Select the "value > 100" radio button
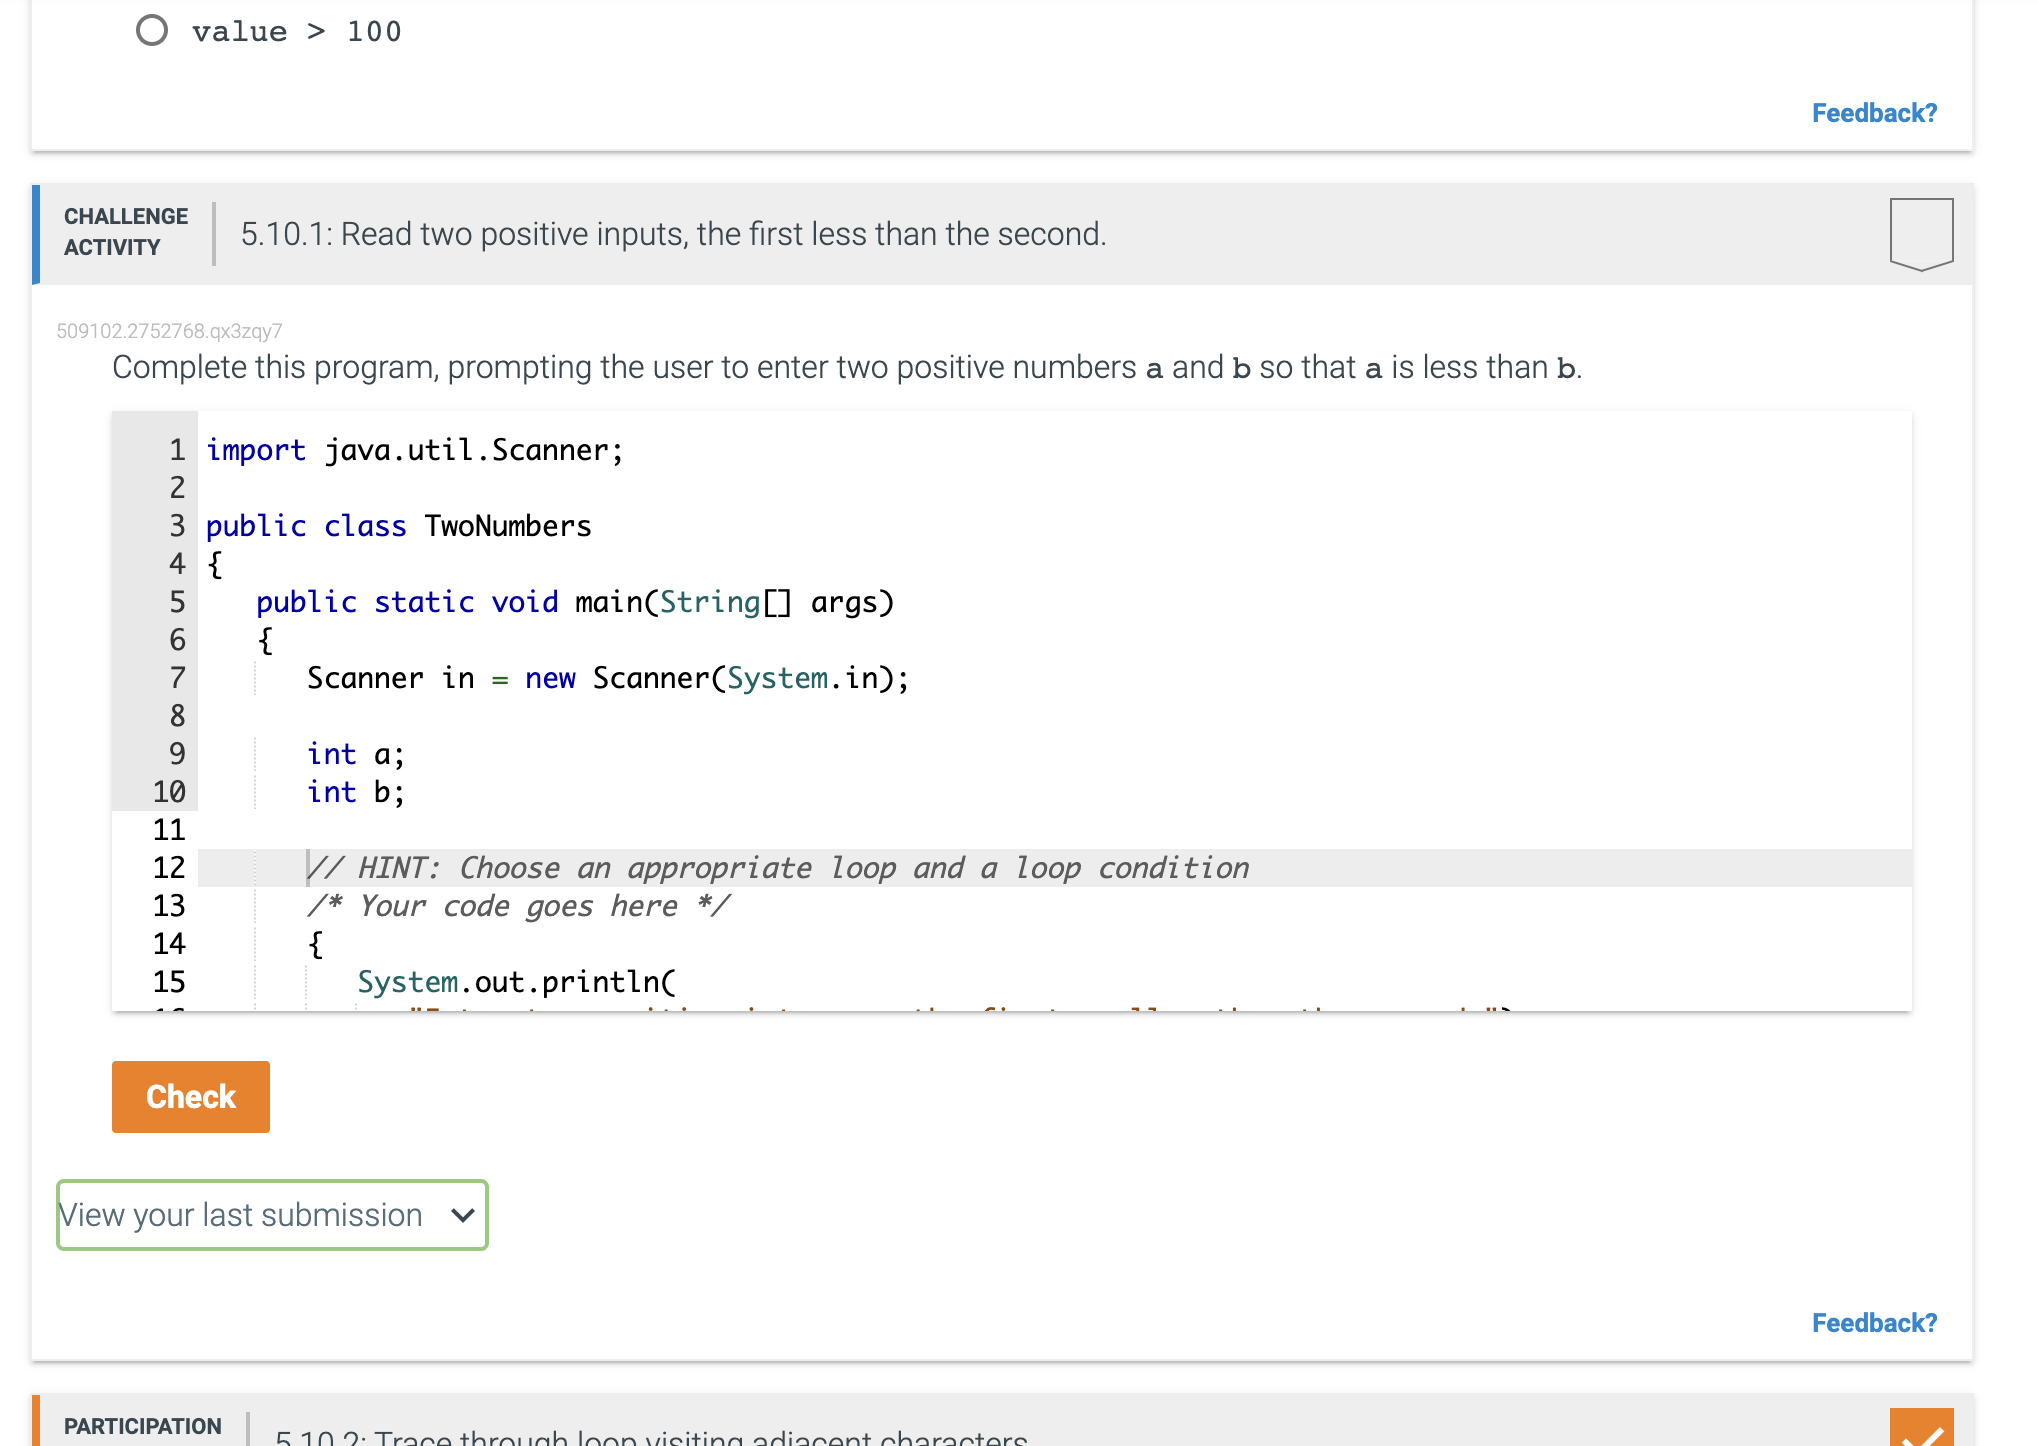Viewport: 2038px width, 1446px height. point(152,31)
